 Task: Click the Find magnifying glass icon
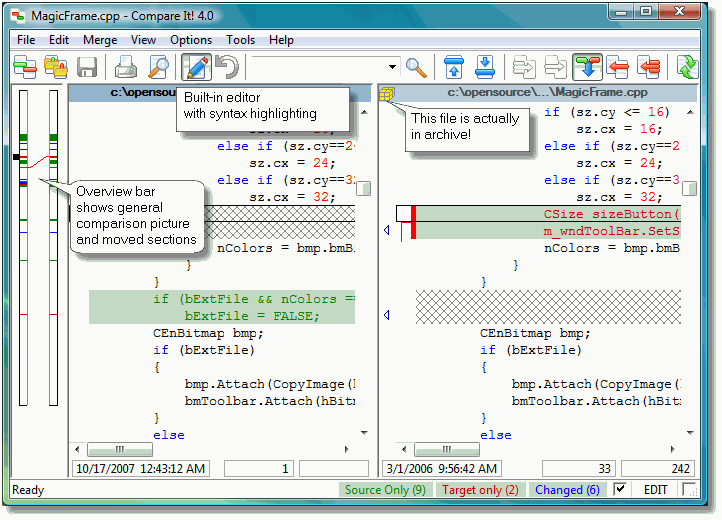tap(416, 67)
